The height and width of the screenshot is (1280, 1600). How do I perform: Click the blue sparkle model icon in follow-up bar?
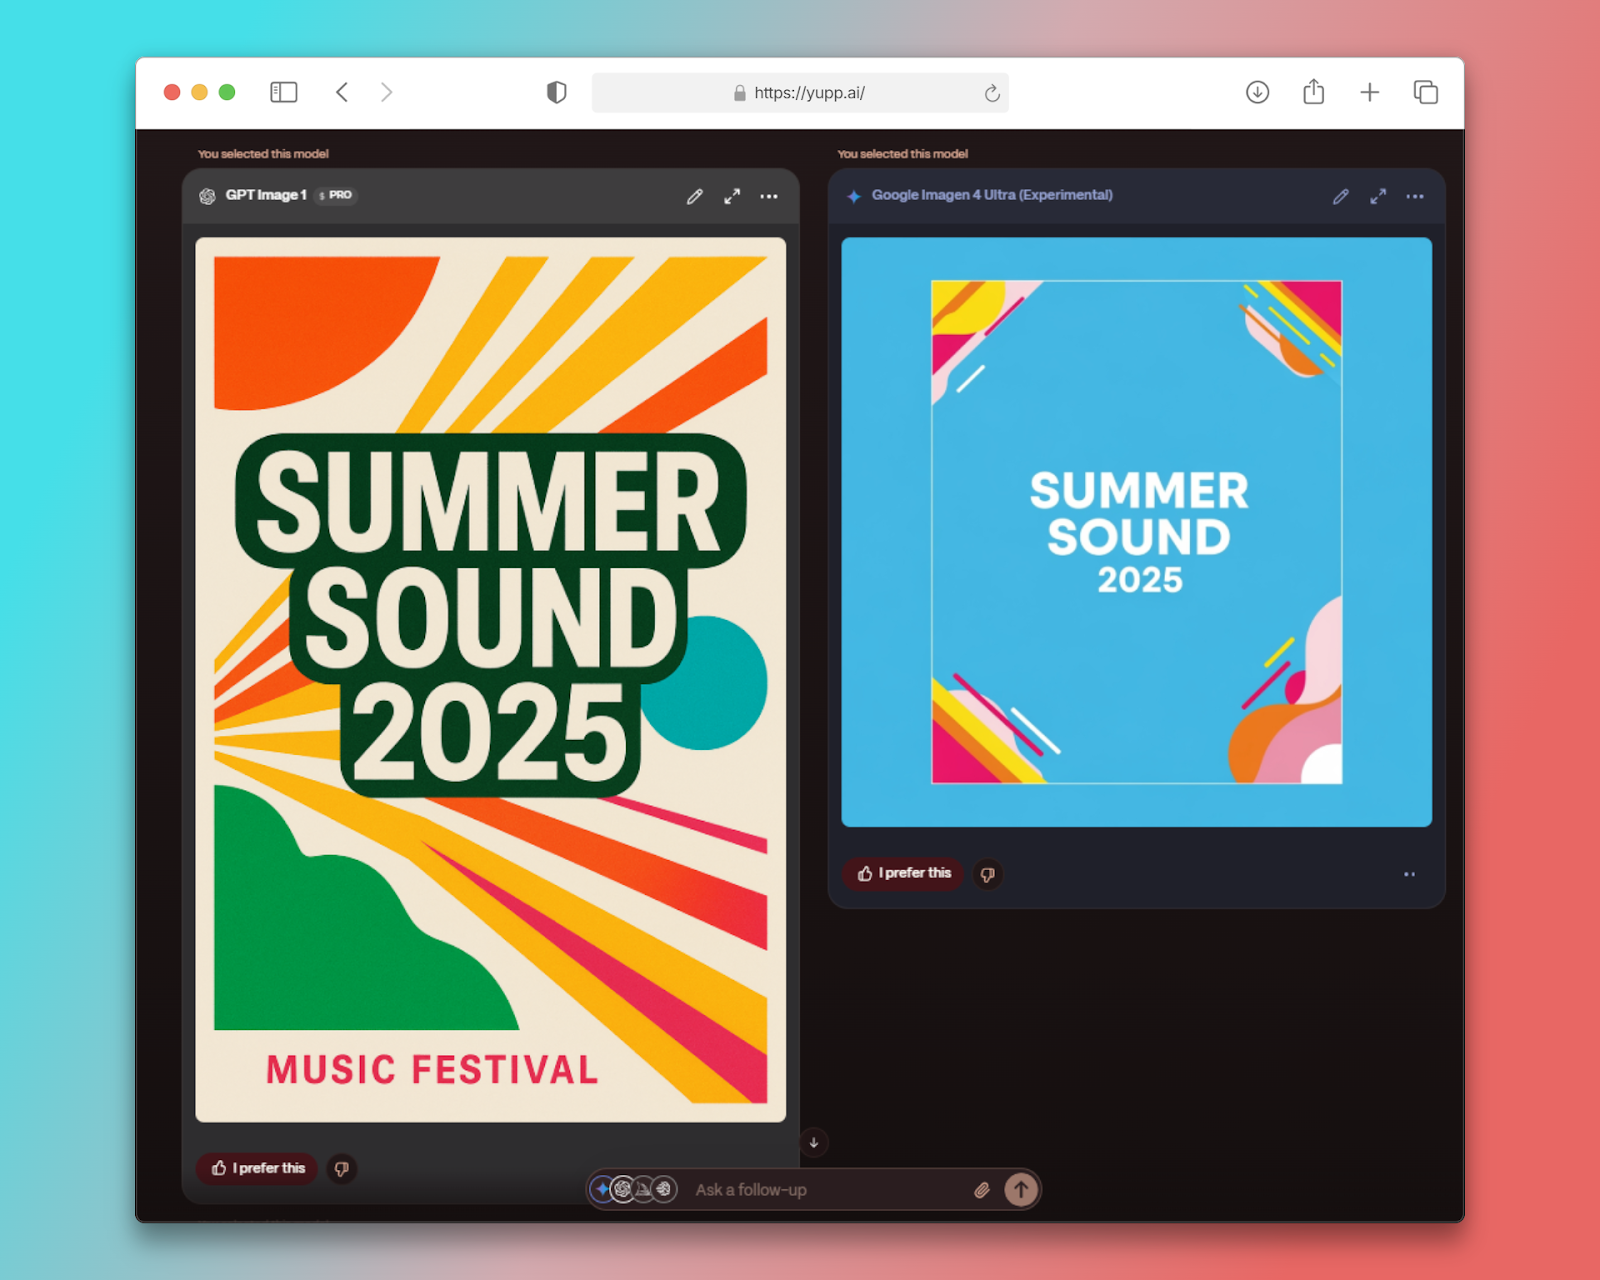pos(602,1189)
